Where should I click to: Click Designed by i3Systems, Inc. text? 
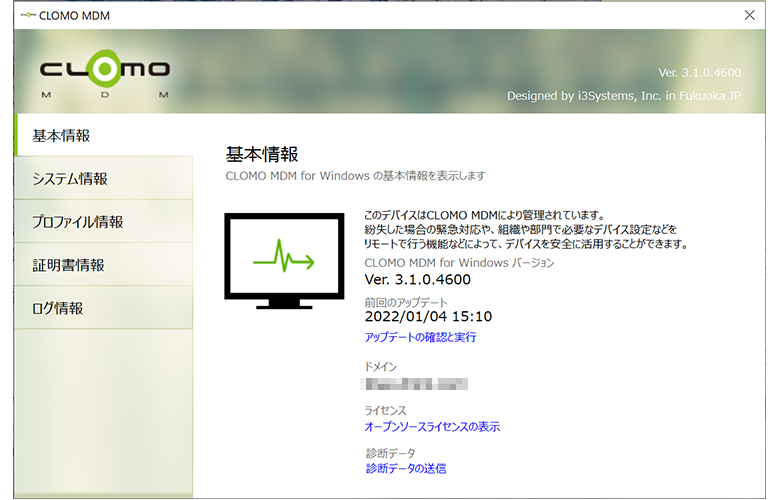coord(624,96)
